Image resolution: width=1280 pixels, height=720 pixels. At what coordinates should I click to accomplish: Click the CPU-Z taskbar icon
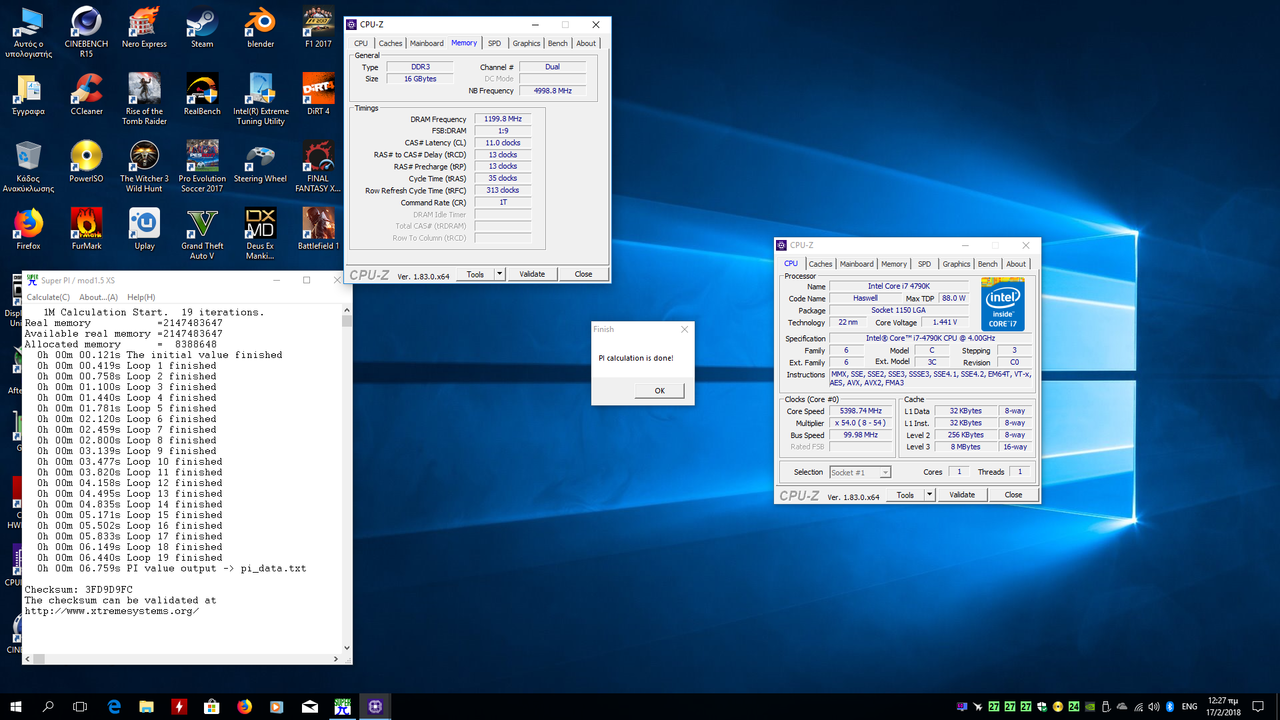coord(376,706)
